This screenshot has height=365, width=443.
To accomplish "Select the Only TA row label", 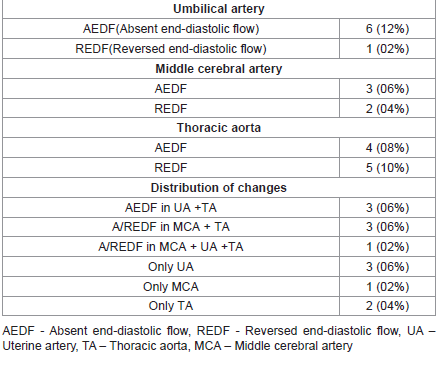I will coord(171,306).
